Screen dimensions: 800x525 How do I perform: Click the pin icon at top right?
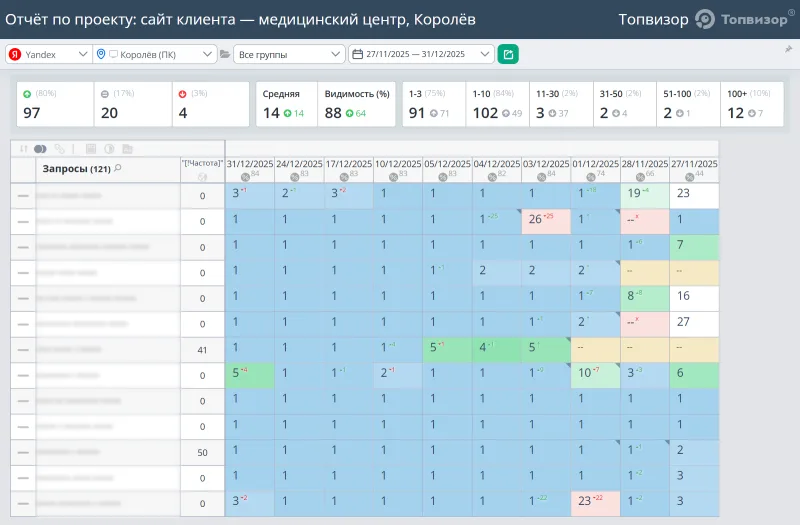pyautogui.click(x=788, y=49)
